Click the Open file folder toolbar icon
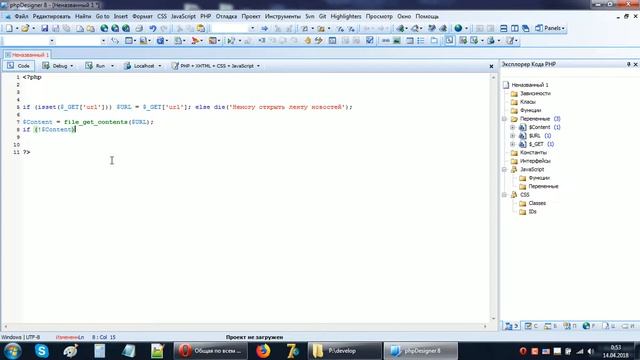This screenshot has width=640, height=360. [25, 28]
